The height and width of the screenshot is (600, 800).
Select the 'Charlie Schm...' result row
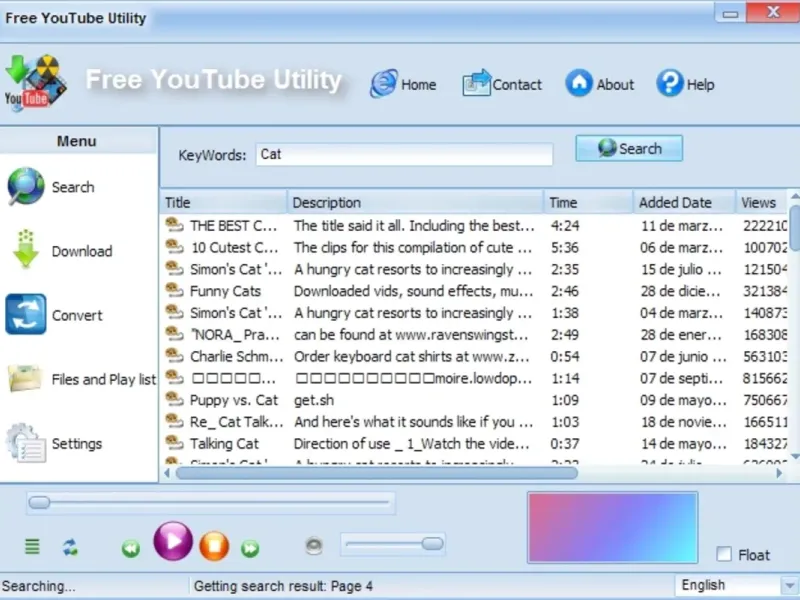pos(476,356)
